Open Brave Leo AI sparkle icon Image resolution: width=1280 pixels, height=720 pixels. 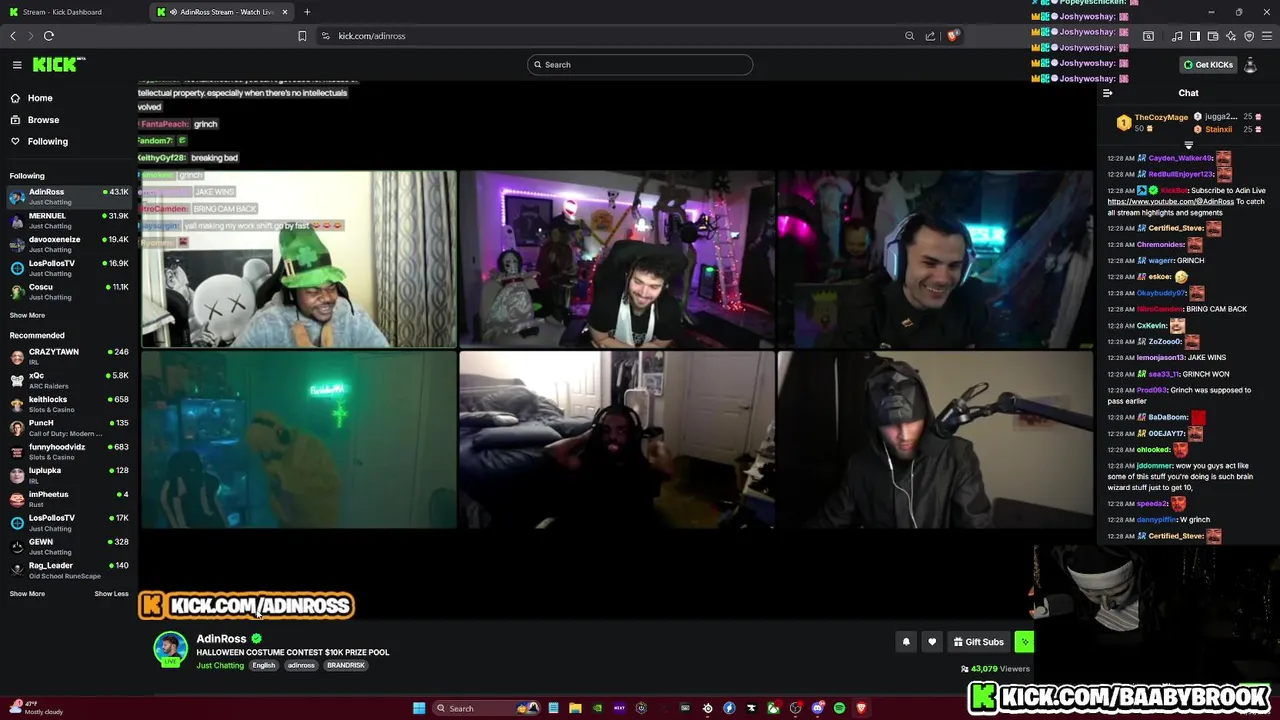point(1231,36)
